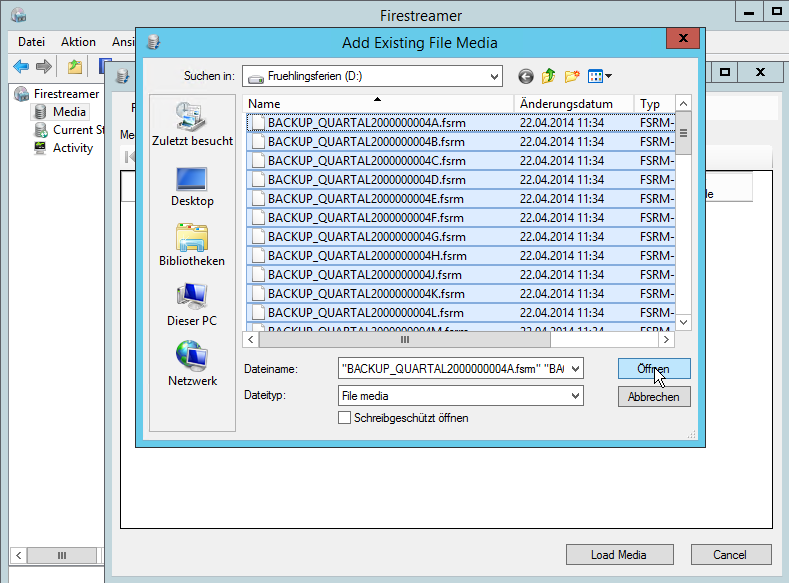The width and height of the screenshot is (789, 583).
Task: Go up one folder level
Action: (549, 76)
